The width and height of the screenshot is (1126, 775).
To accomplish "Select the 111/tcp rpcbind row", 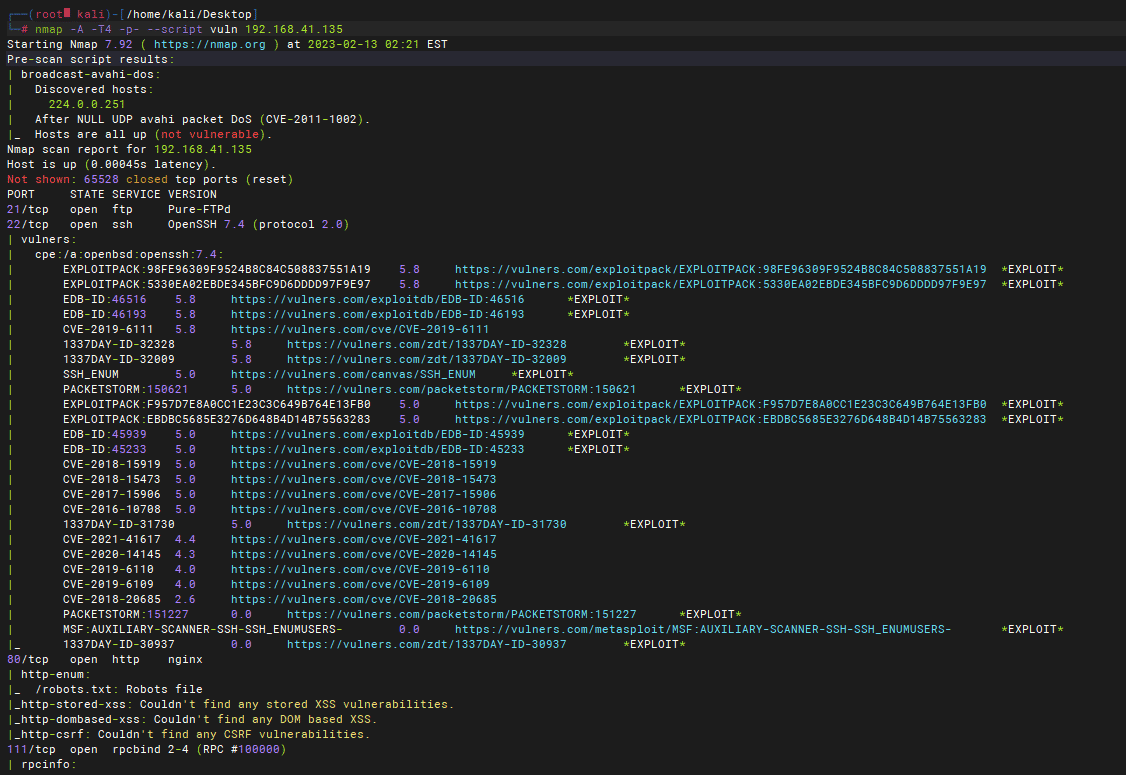I will (x=146, y=751).
